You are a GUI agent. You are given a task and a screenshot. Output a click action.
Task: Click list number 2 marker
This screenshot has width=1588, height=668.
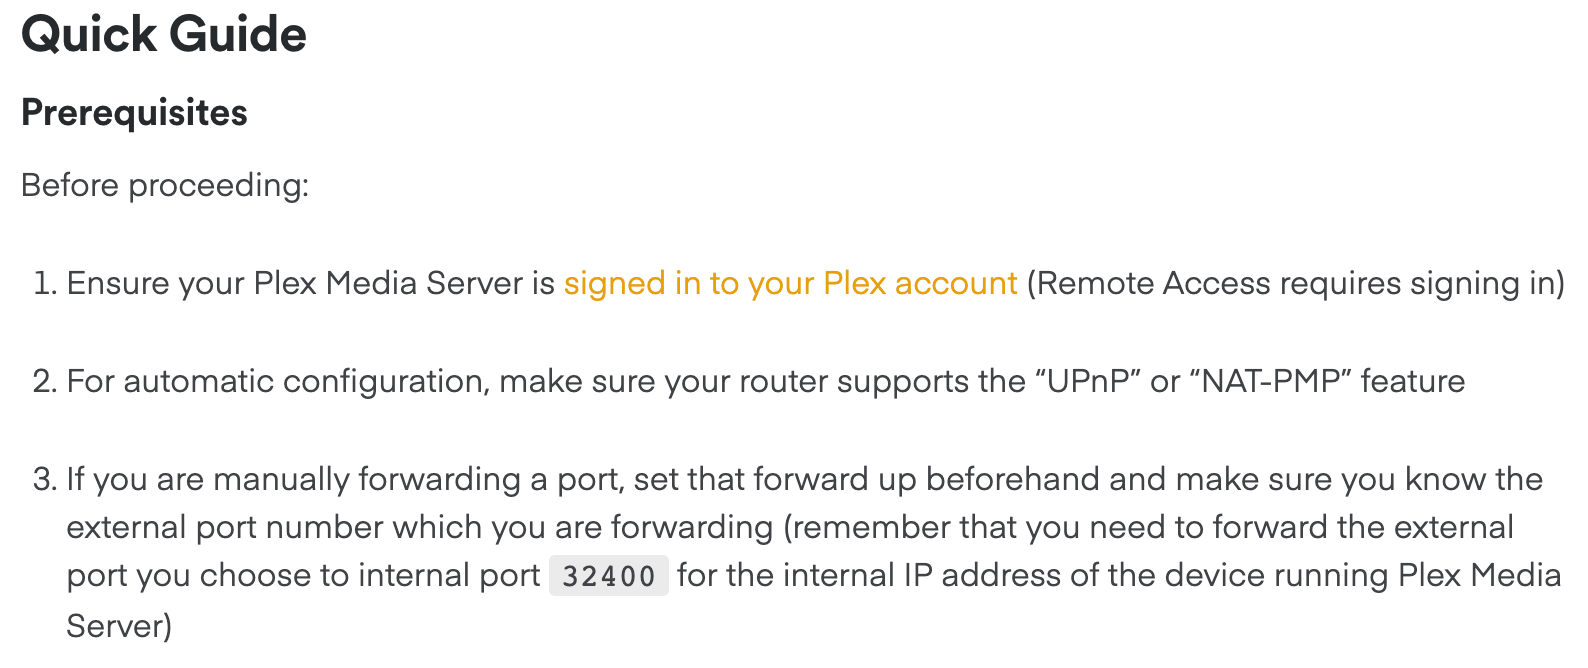(x=45, y=382)
